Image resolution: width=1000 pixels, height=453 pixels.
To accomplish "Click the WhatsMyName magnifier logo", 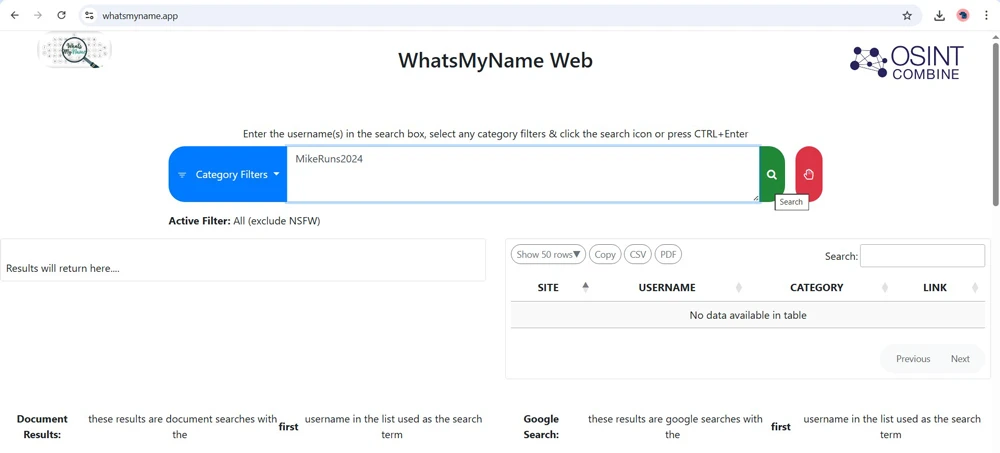I will [x=75, y=50].
